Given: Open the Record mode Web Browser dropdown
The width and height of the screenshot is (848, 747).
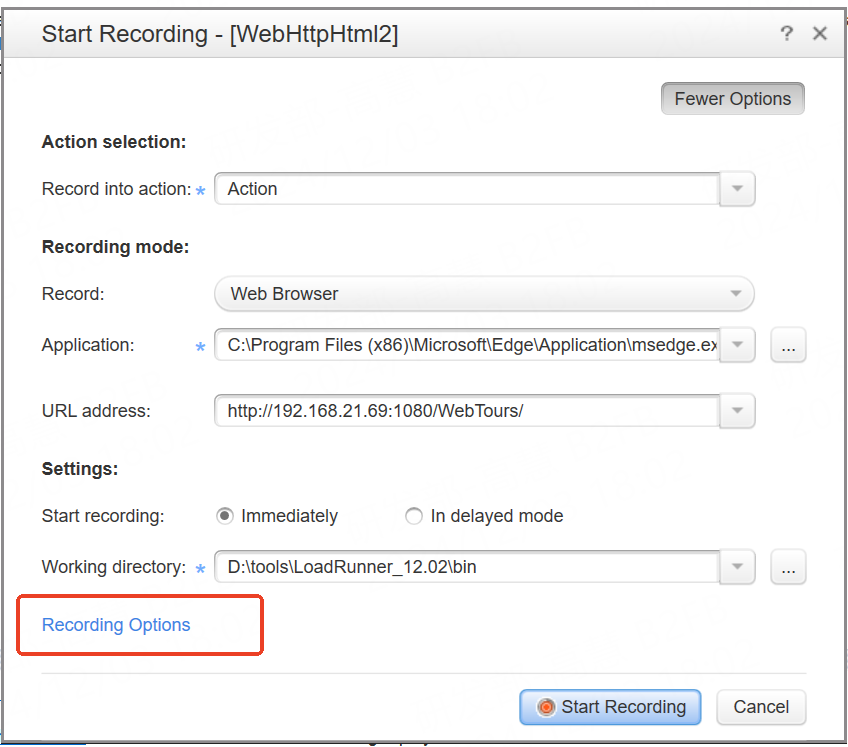Looking at the screenshot, I should pos(484,294).
